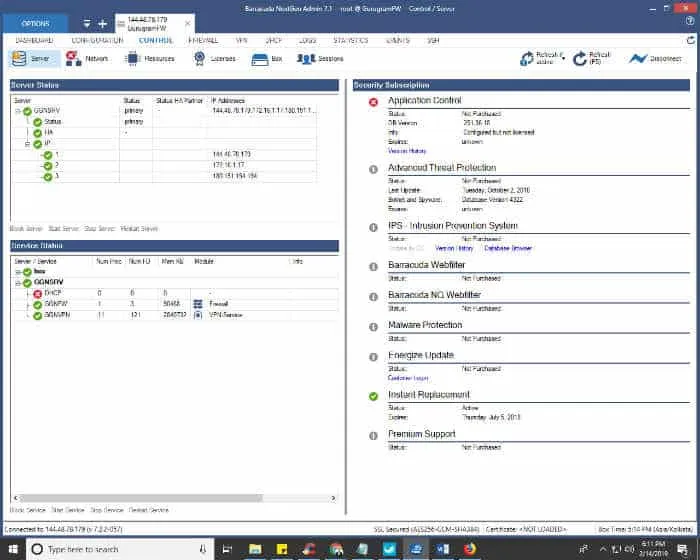Click the Advanced Threat Protection info icon

[373, 169]
